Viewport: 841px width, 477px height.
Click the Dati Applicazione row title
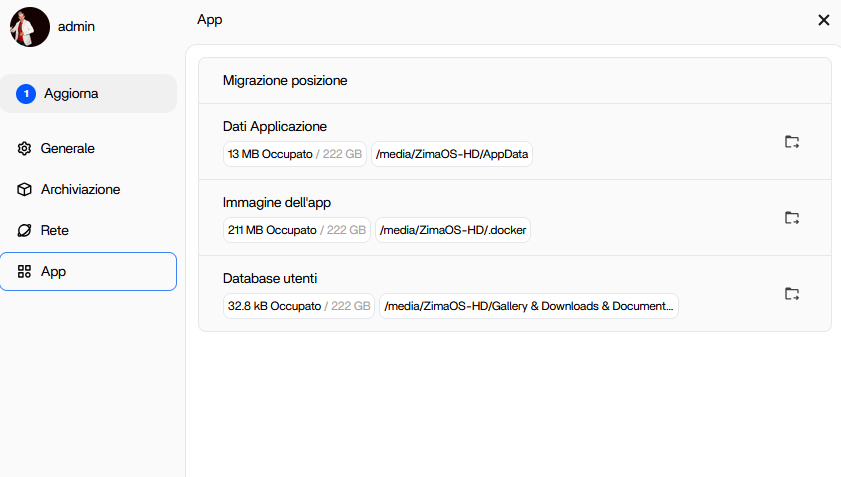tap(274, 127)
